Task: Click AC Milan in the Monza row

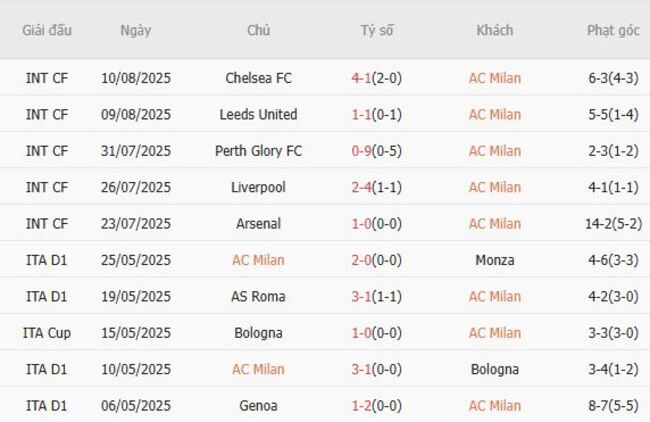Action: tap(258, 260)
